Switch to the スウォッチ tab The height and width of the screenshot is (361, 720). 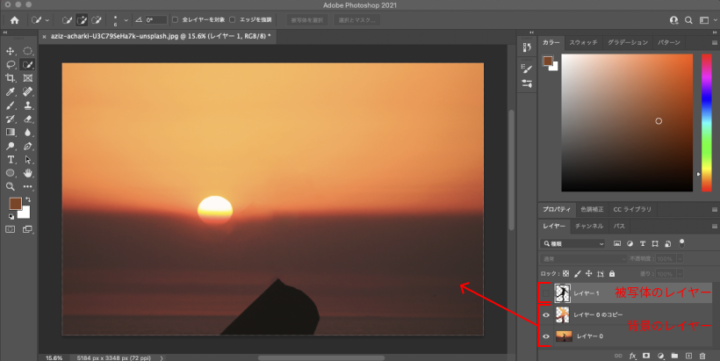[x=583, y=42]
